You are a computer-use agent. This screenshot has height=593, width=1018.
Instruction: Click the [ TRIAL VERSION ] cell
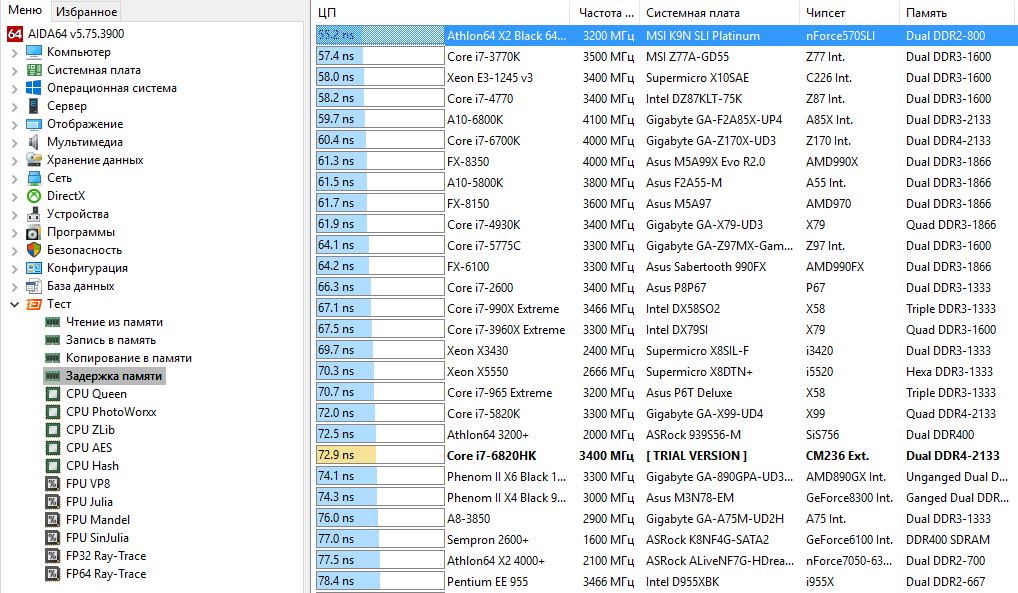click(696, 455)
